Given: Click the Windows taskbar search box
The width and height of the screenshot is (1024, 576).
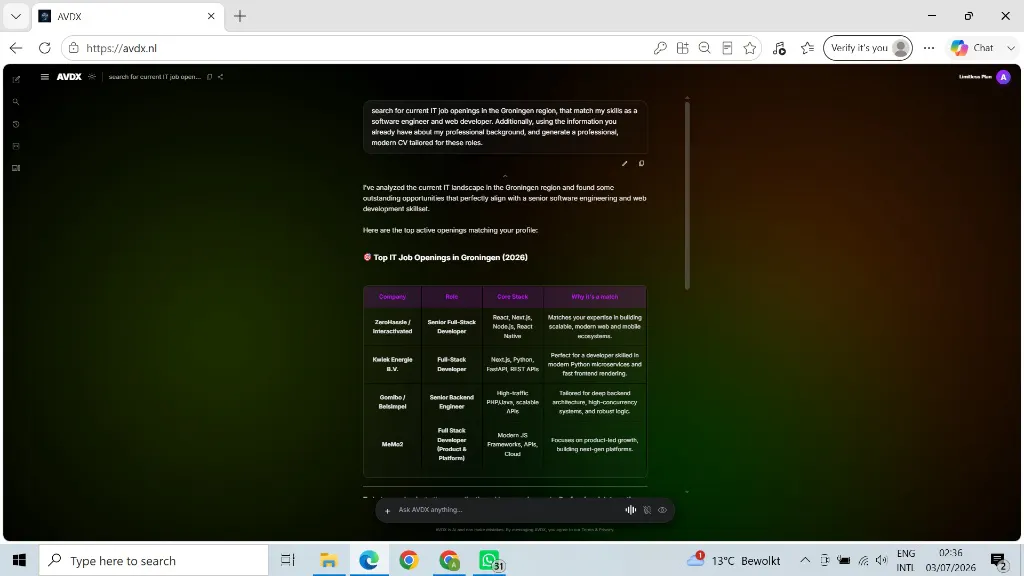Looking at the screenshot, I should (154, 560).
